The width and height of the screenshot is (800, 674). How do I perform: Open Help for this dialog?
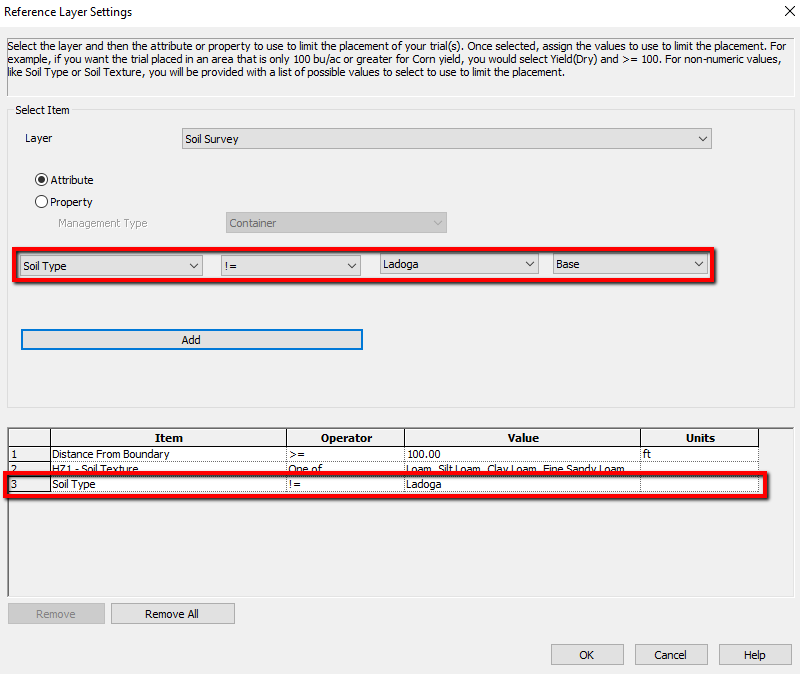coord(755,655)
